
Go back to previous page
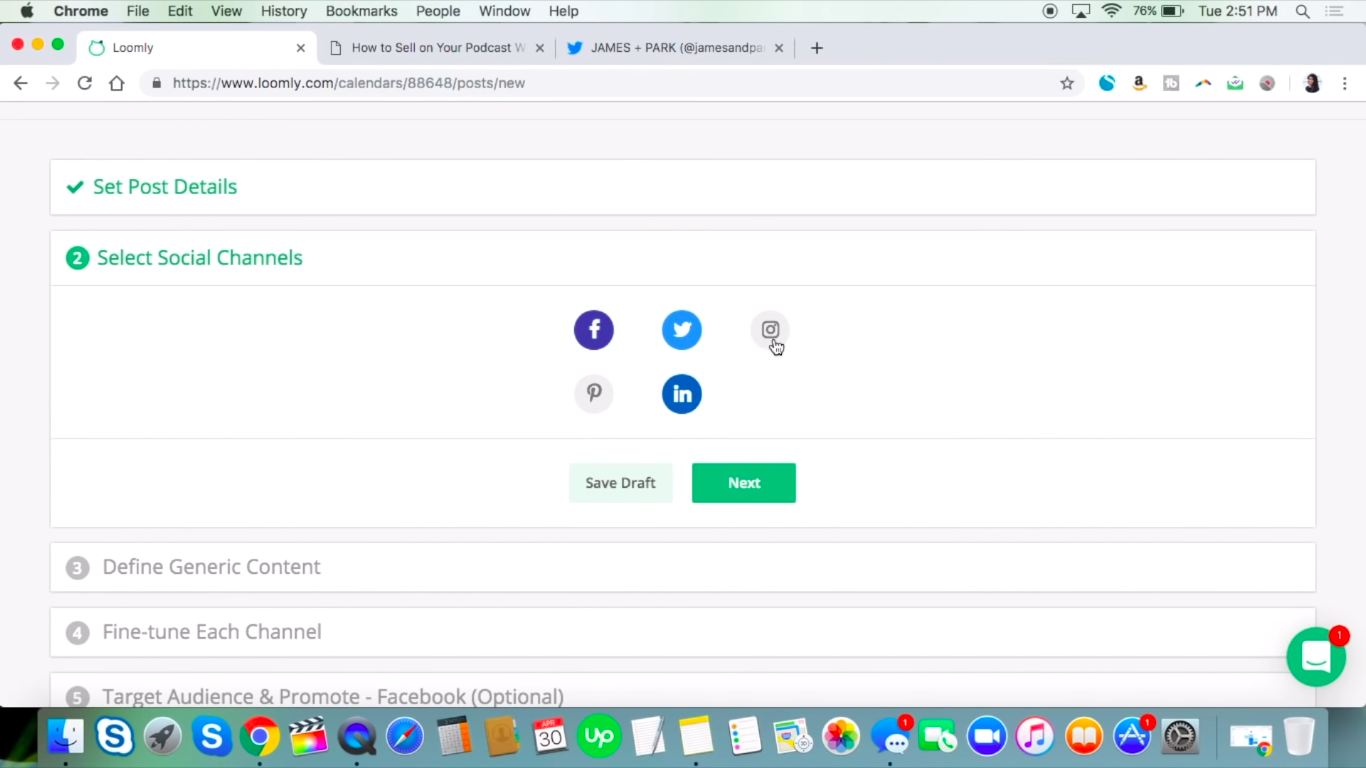(20, 83)
